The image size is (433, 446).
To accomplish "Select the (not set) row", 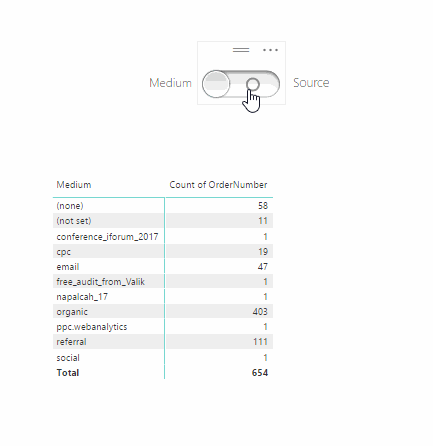I will click(x=163, y=221).
